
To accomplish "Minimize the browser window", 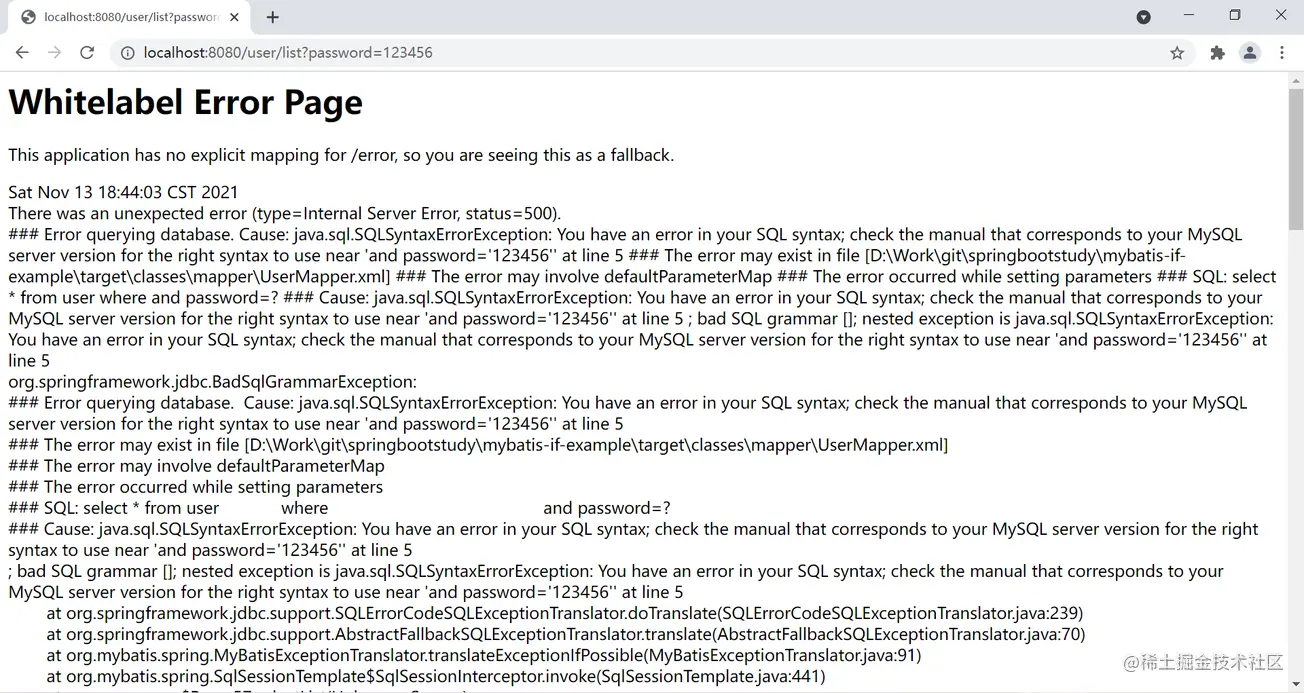I will point(1189,16).
